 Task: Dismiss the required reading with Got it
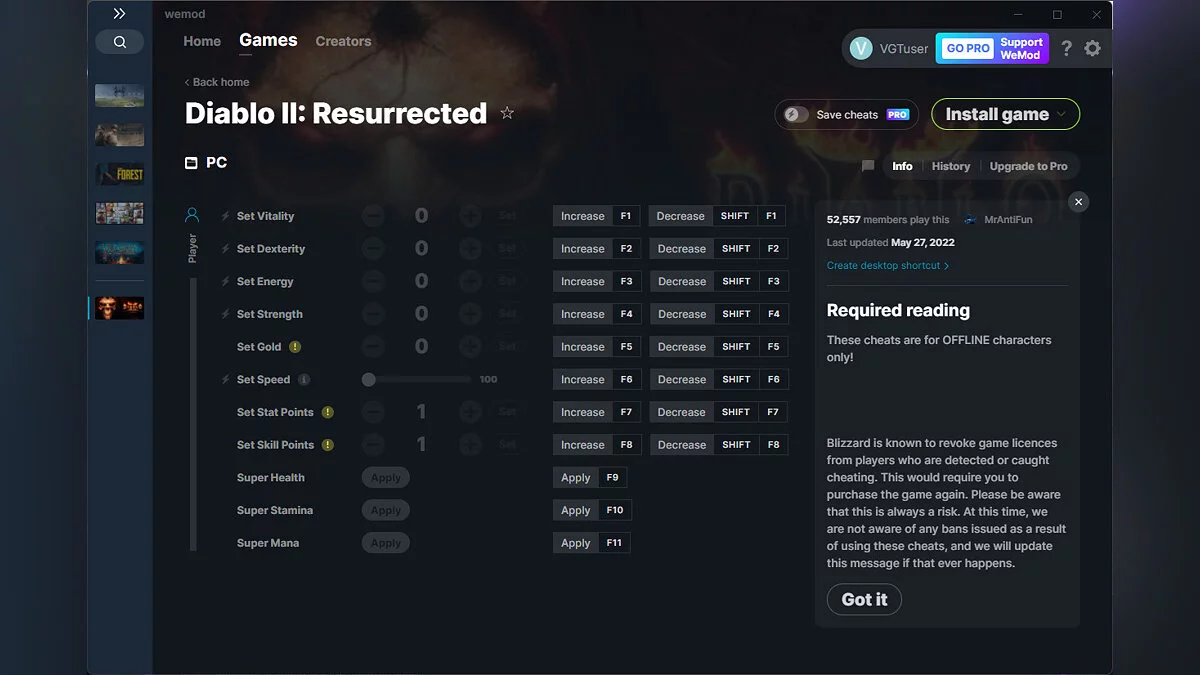click(863, 599)
